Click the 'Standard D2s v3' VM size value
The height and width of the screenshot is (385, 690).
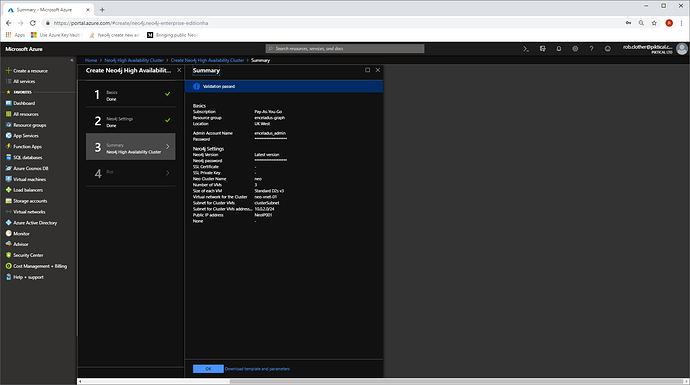pyautogui.click(x=269, y=191)
